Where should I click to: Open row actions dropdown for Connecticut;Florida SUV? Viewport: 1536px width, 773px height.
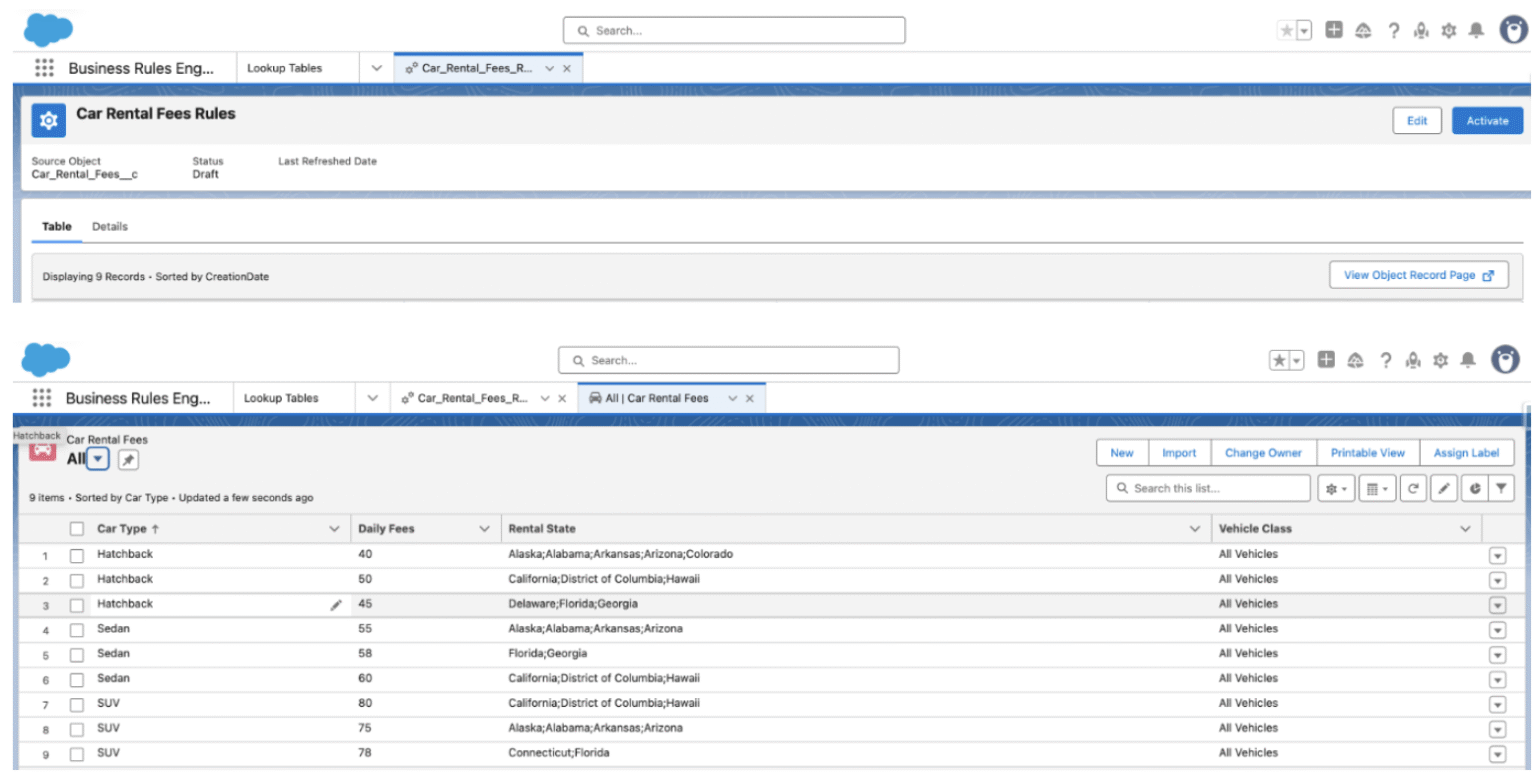[x=1497, y=753]
